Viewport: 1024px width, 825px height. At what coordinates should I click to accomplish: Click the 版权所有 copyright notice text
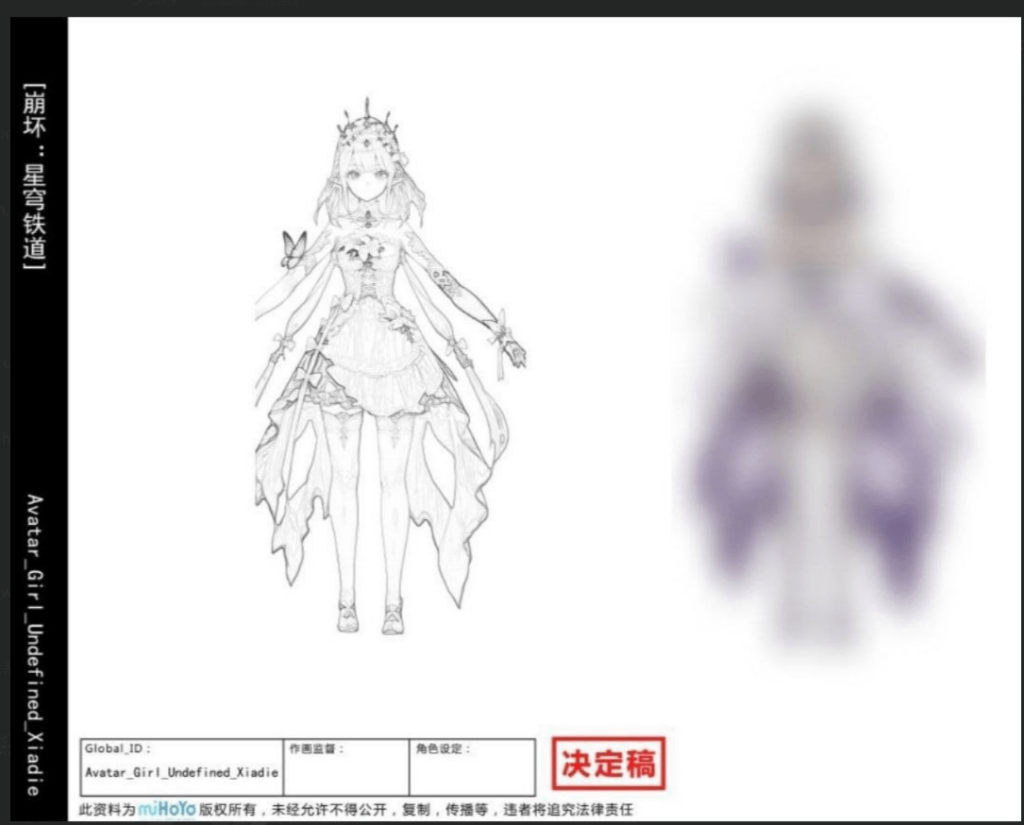tap(355, 810)
